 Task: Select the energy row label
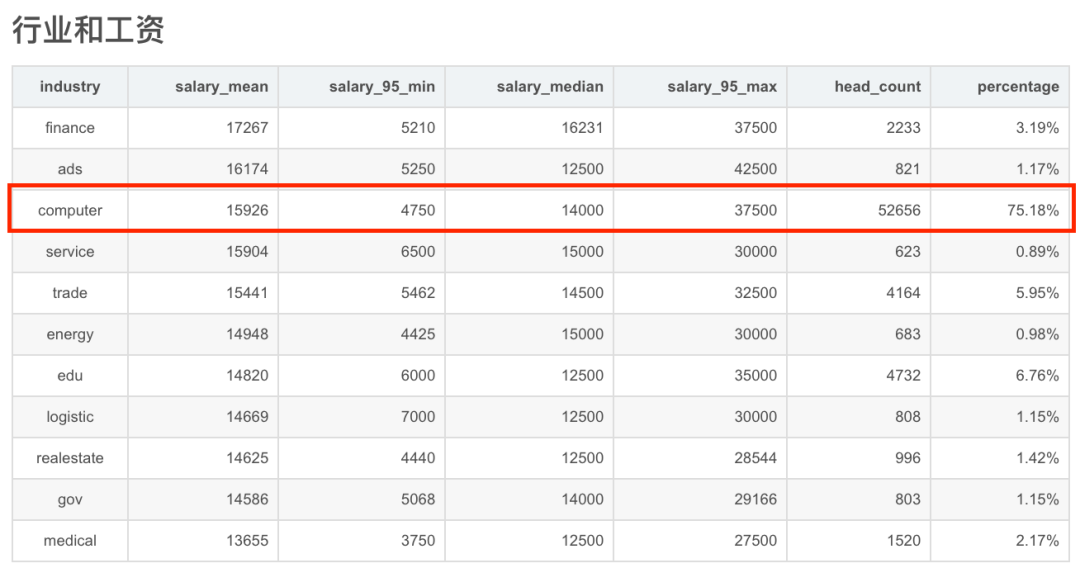coord(70,335)
